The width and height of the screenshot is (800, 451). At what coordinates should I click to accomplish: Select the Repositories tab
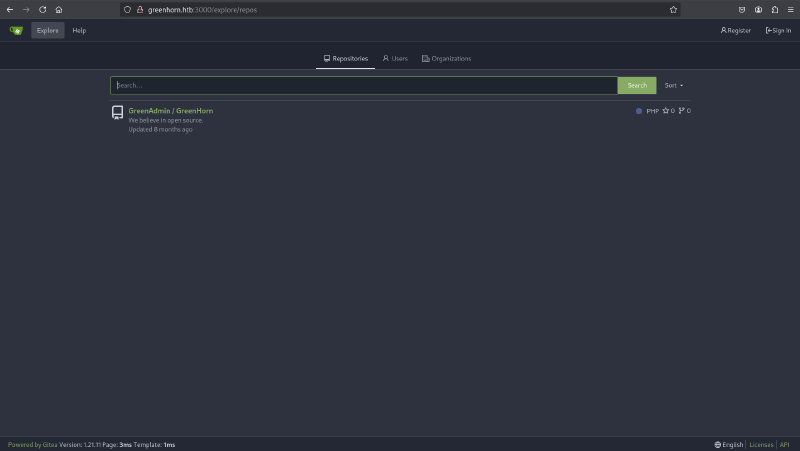(x=345, y=59)
